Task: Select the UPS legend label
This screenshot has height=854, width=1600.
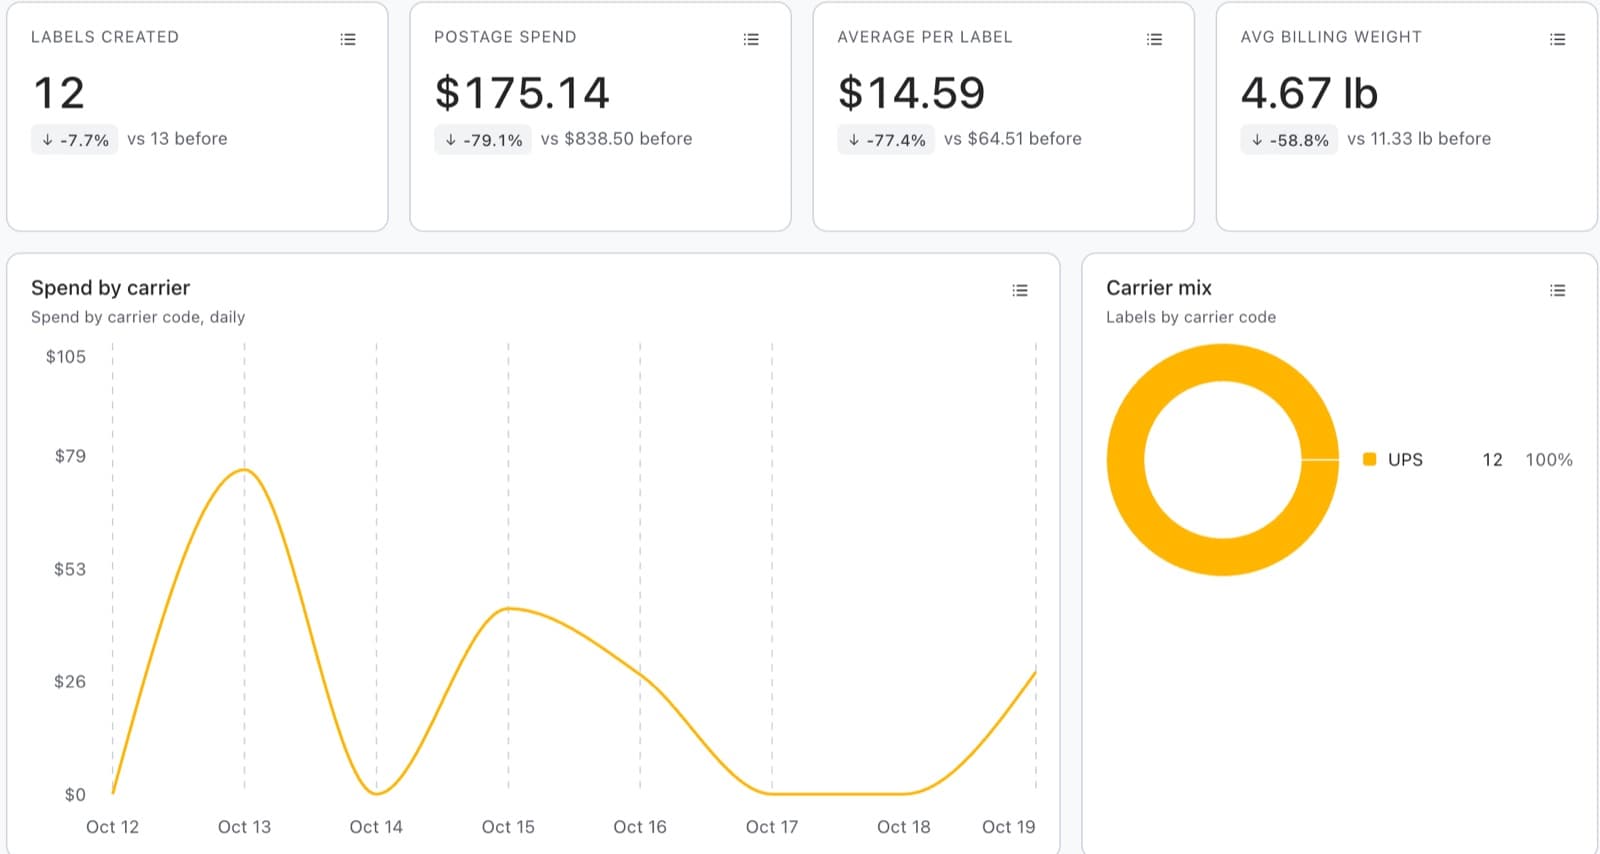Action: pyautogui.click(x=1405, y=460)
